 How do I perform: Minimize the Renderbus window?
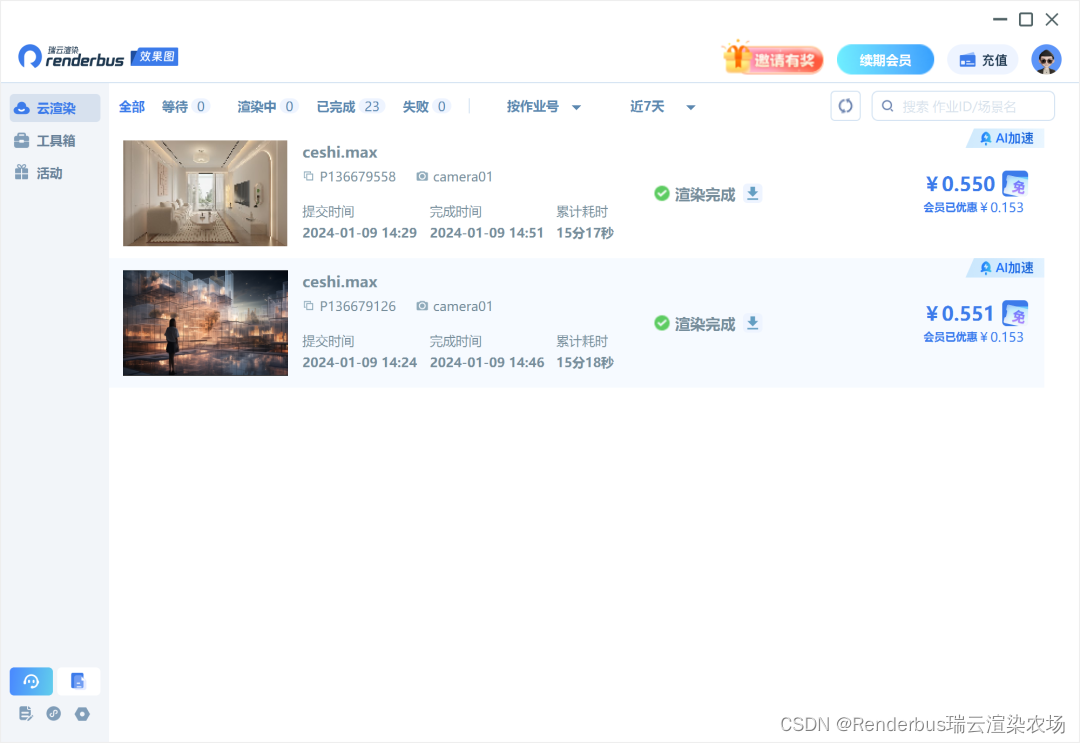click(1000, 19)
